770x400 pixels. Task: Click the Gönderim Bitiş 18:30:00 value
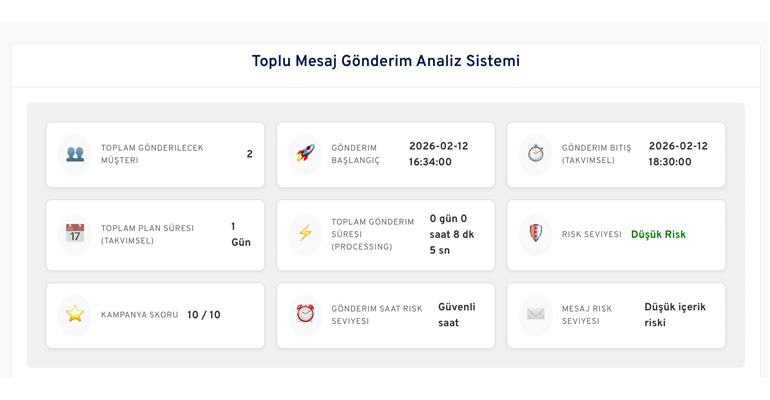pos(669,163)
